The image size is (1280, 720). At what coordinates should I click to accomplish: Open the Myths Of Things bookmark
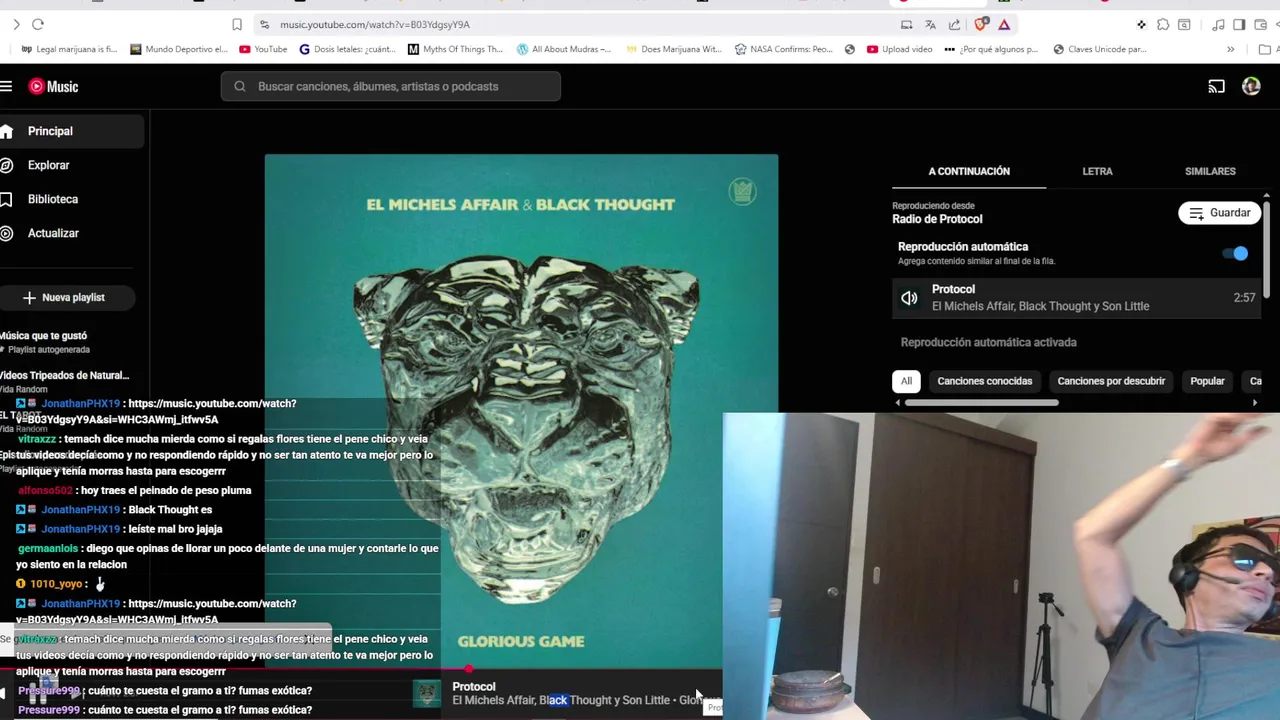(x=455, y=49)
